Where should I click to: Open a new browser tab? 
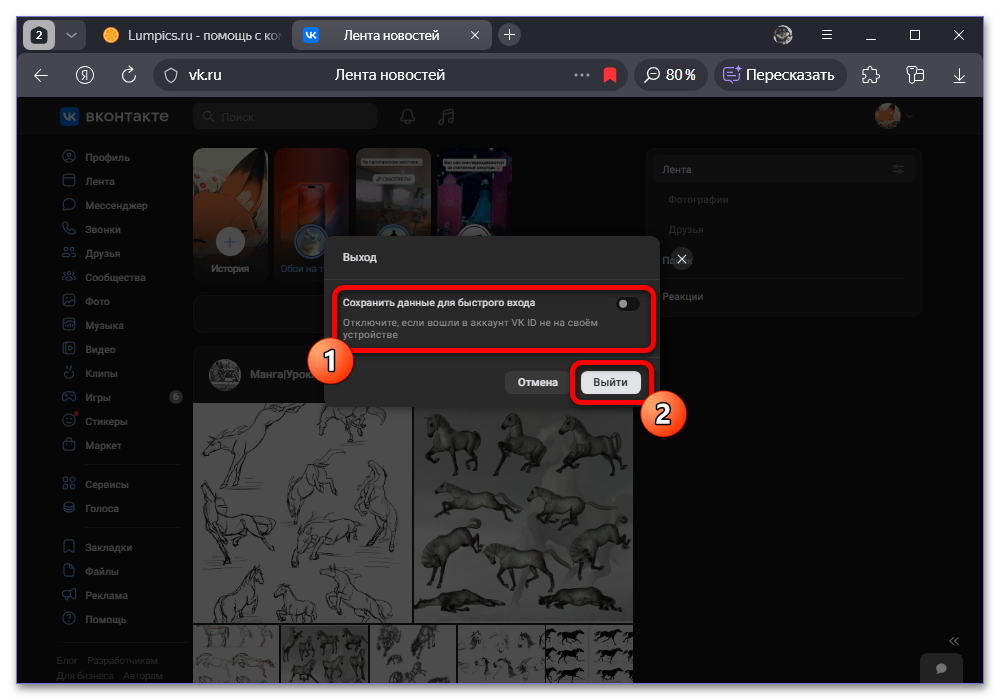509,35
